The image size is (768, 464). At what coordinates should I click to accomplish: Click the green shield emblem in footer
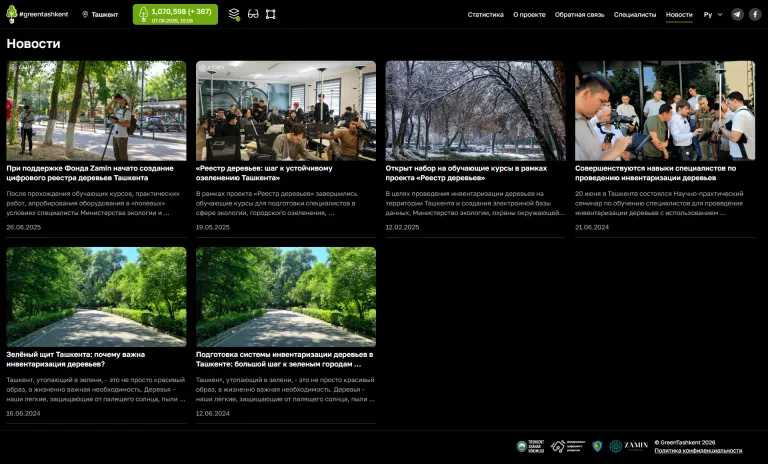(x=597, y=446)
